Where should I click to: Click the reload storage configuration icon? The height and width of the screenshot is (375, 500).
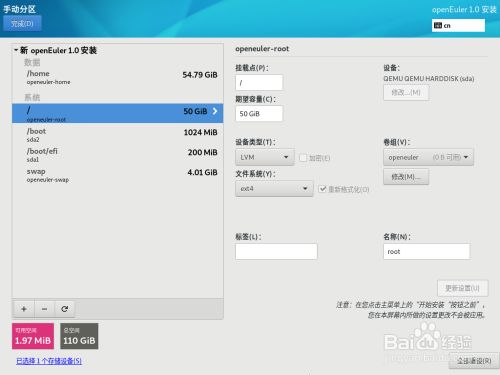click(x=65, y=309)
